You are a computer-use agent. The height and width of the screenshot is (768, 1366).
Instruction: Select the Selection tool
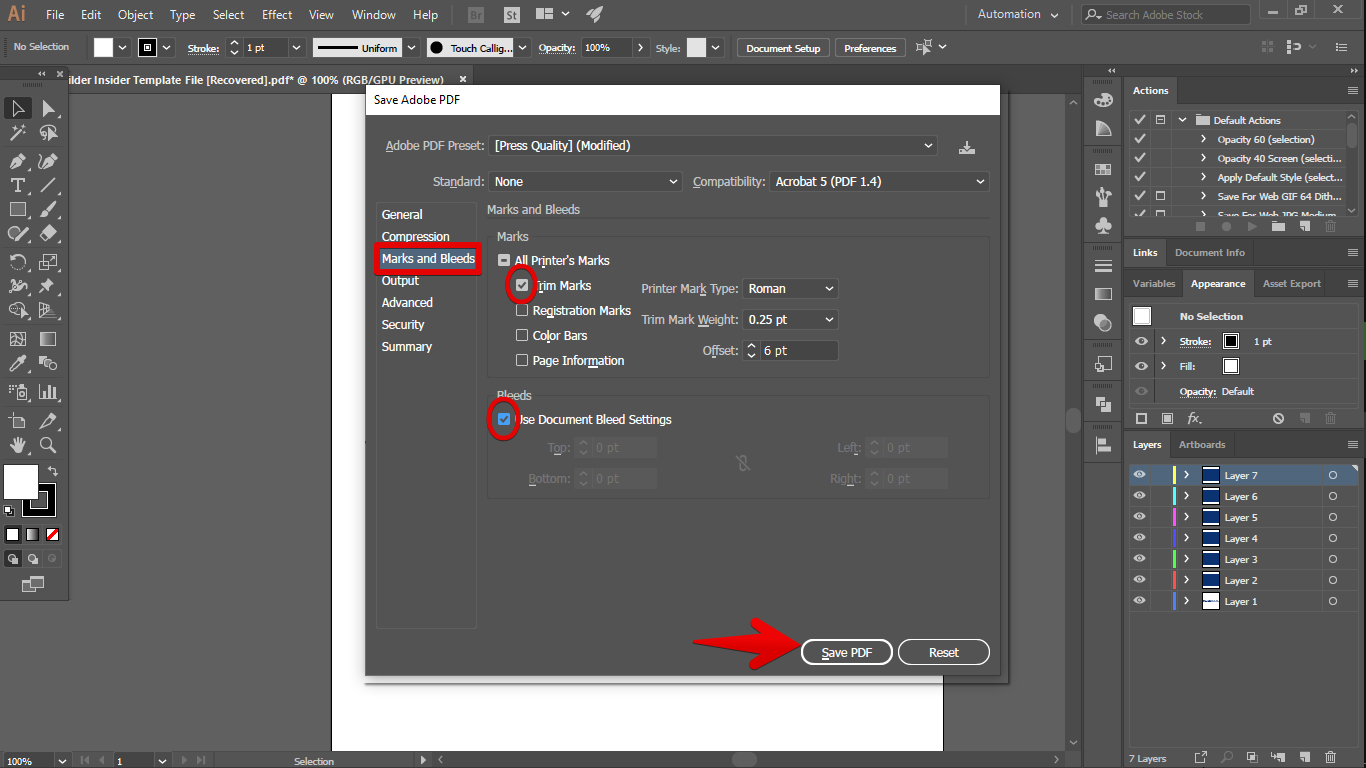[16, 108]
